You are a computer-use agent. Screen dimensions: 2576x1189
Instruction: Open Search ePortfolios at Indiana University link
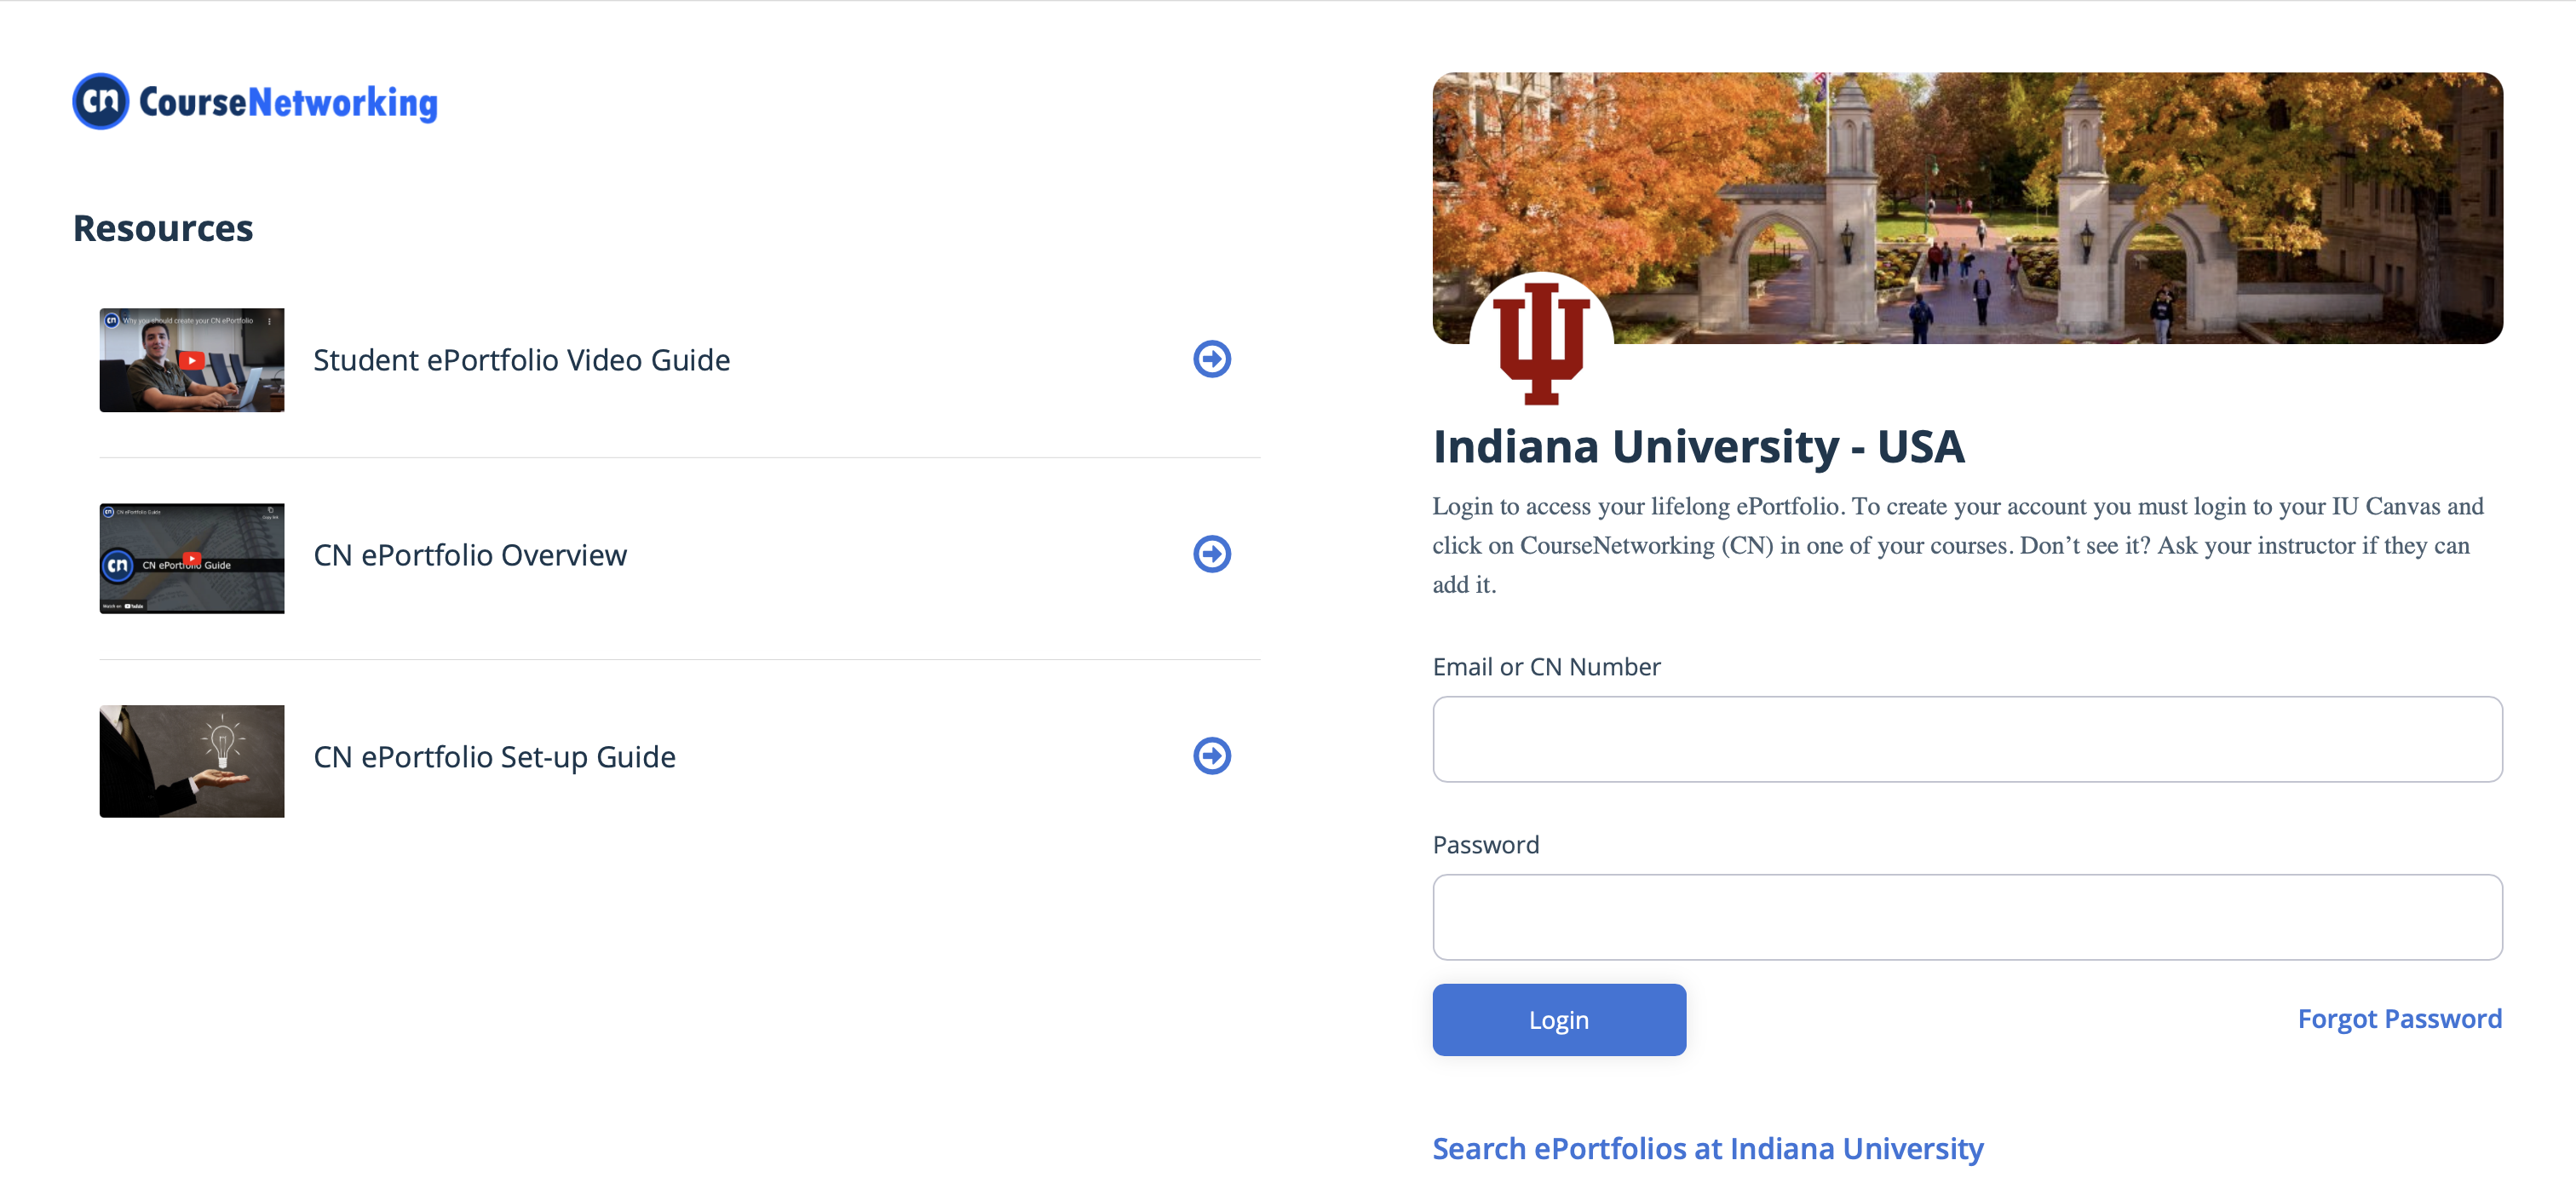pos(1708,1149)
